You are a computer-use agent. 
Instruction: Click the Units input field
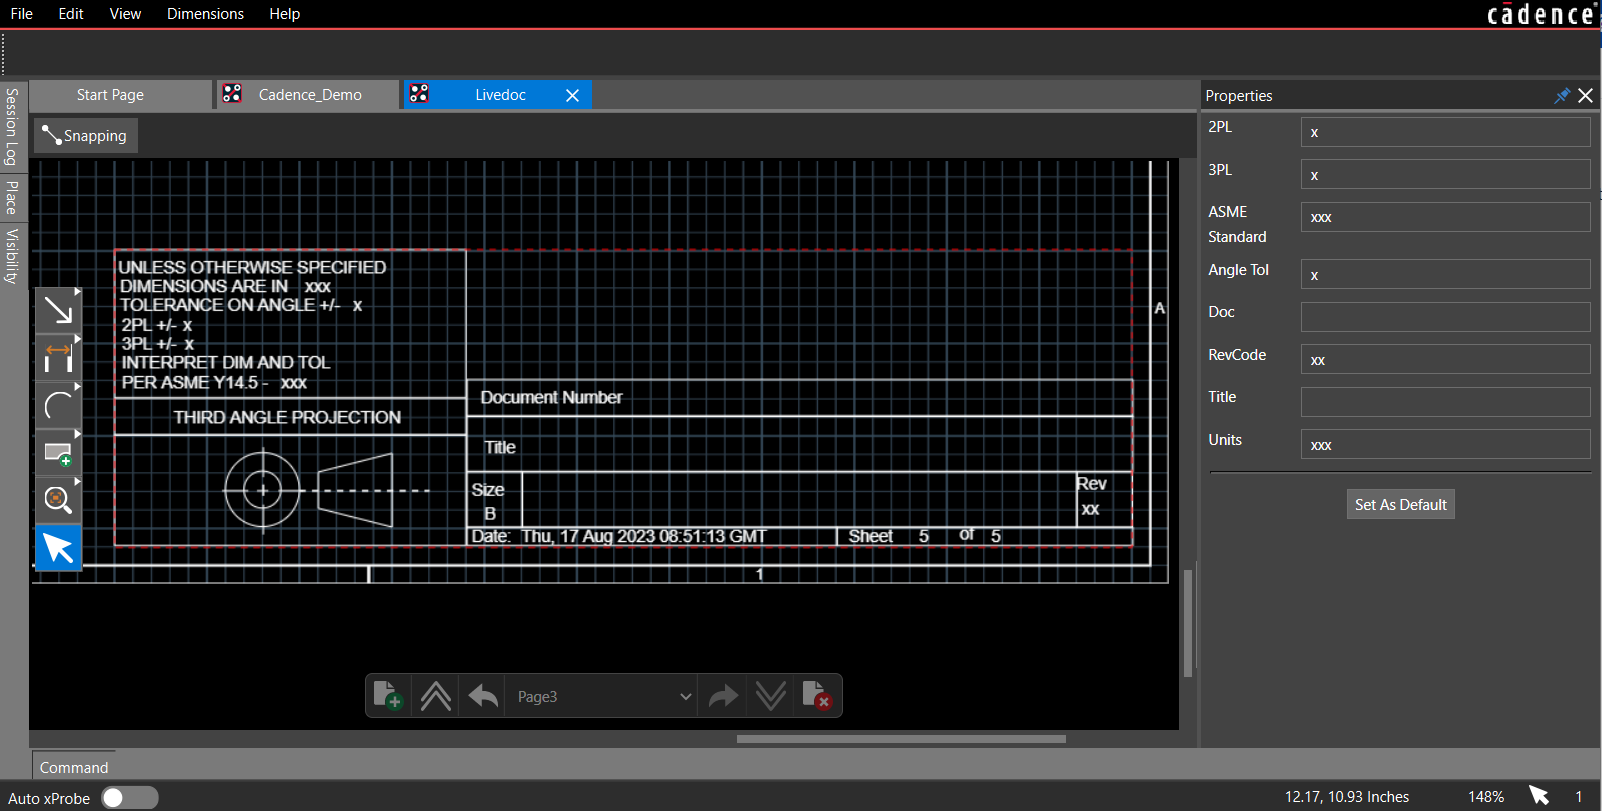click(1445, 444)
